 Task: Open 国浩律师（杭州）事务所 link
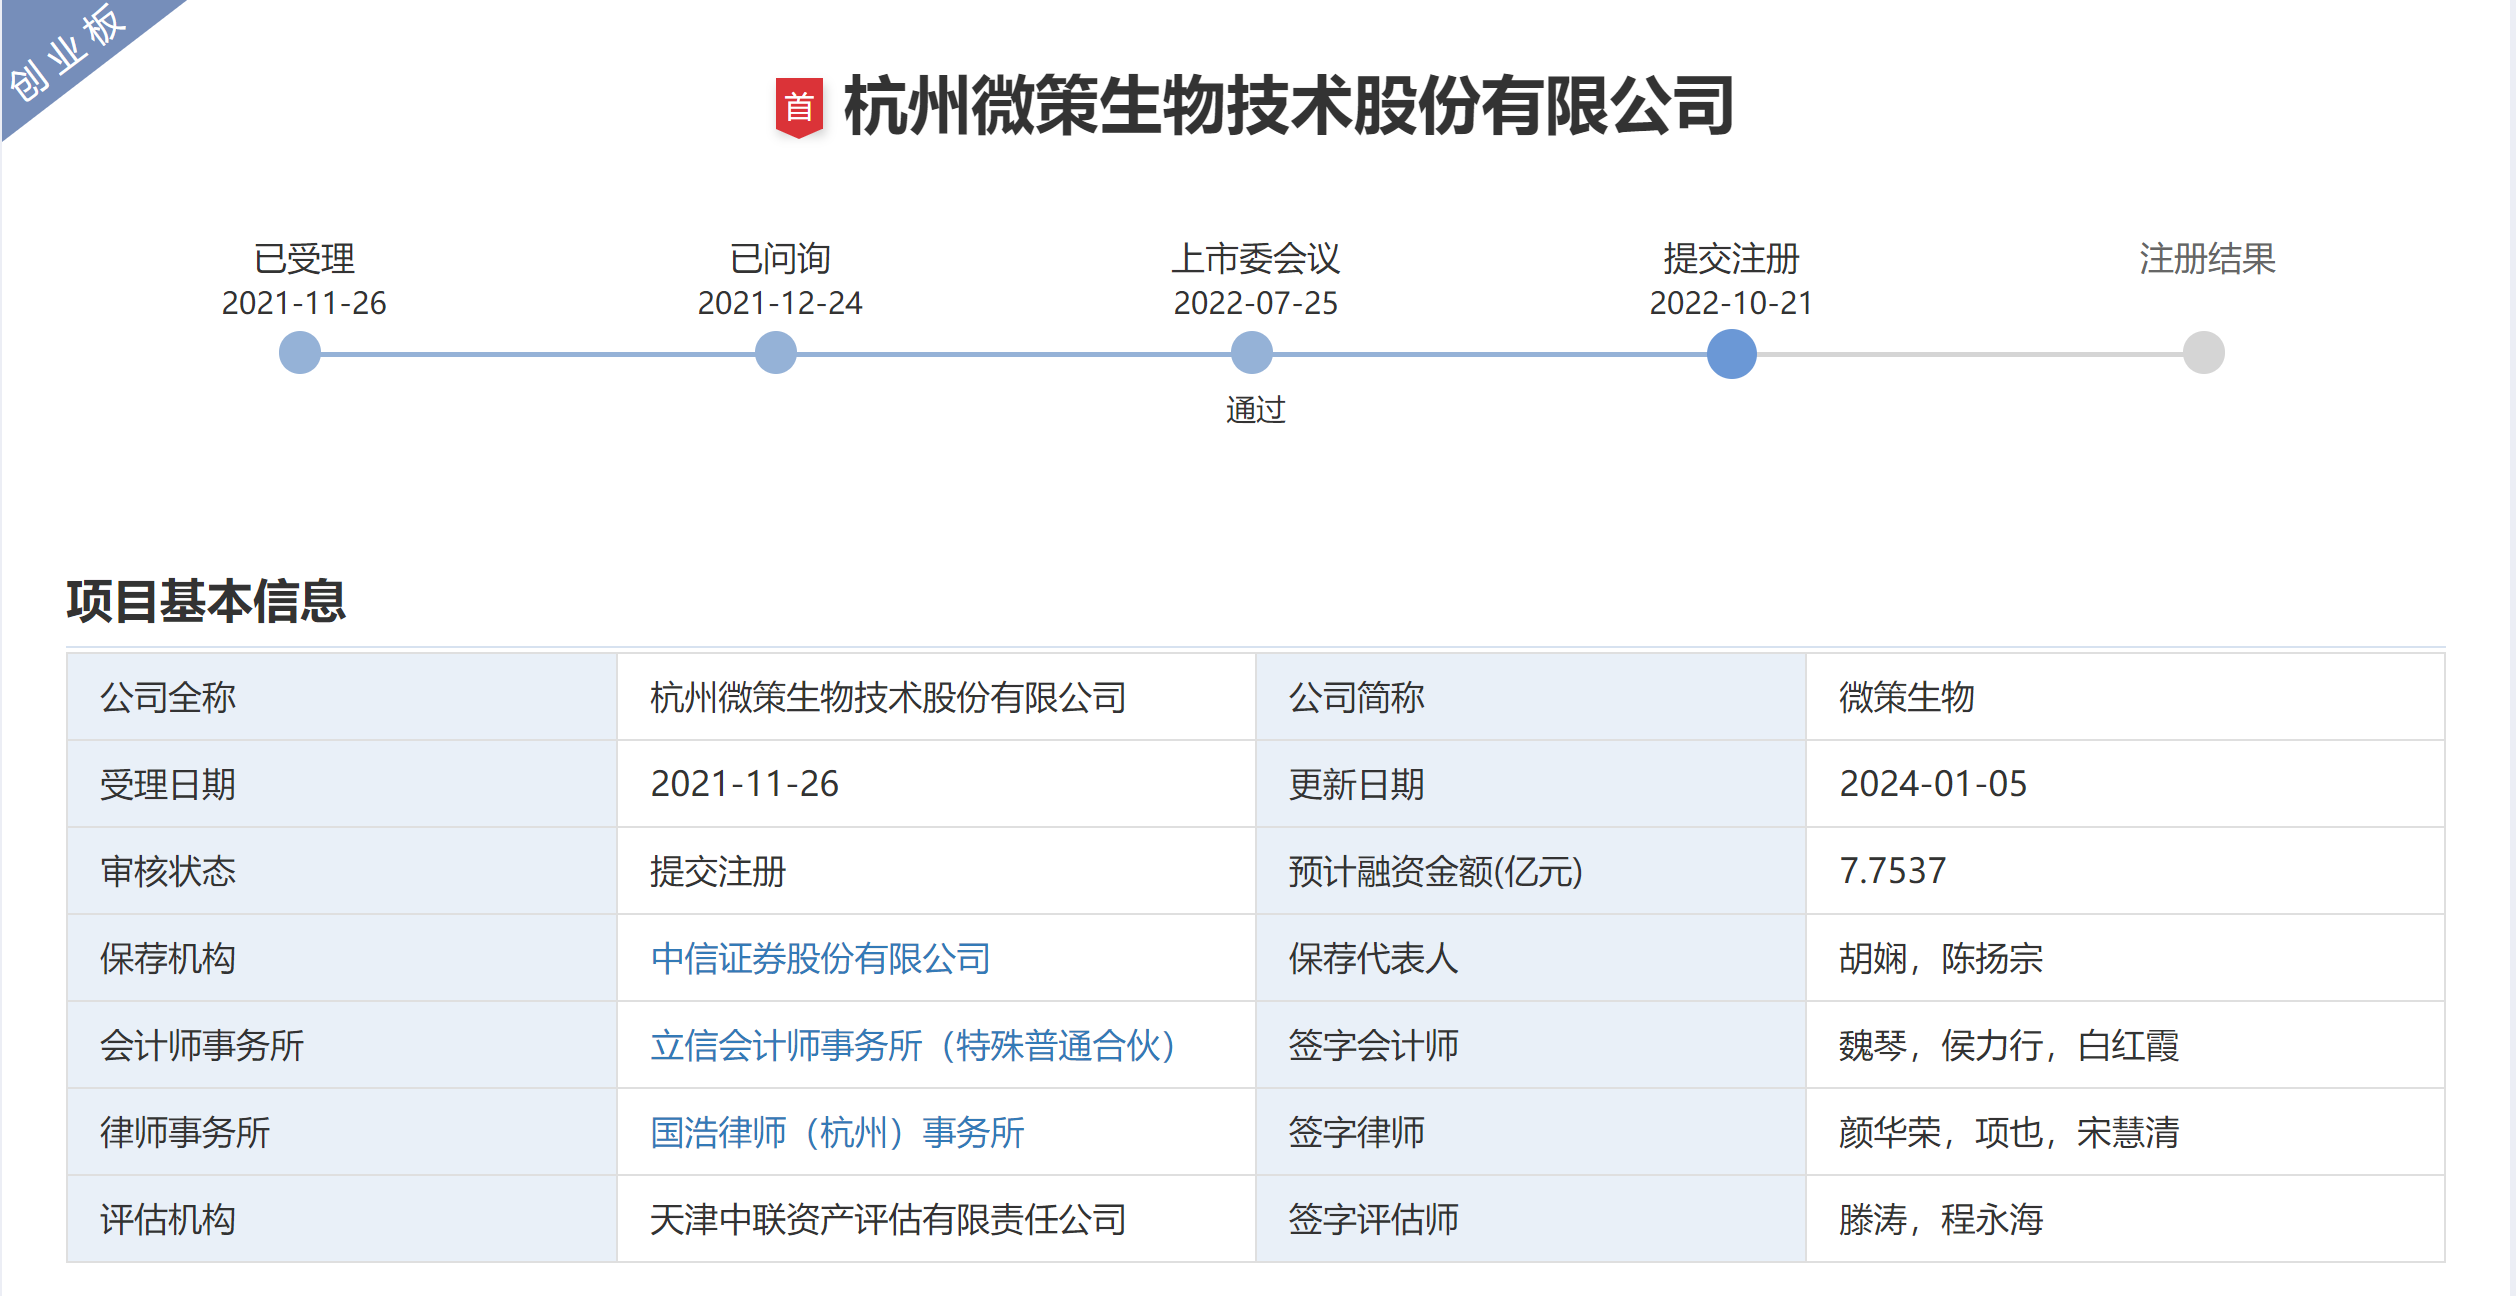tap(837, 1132)
